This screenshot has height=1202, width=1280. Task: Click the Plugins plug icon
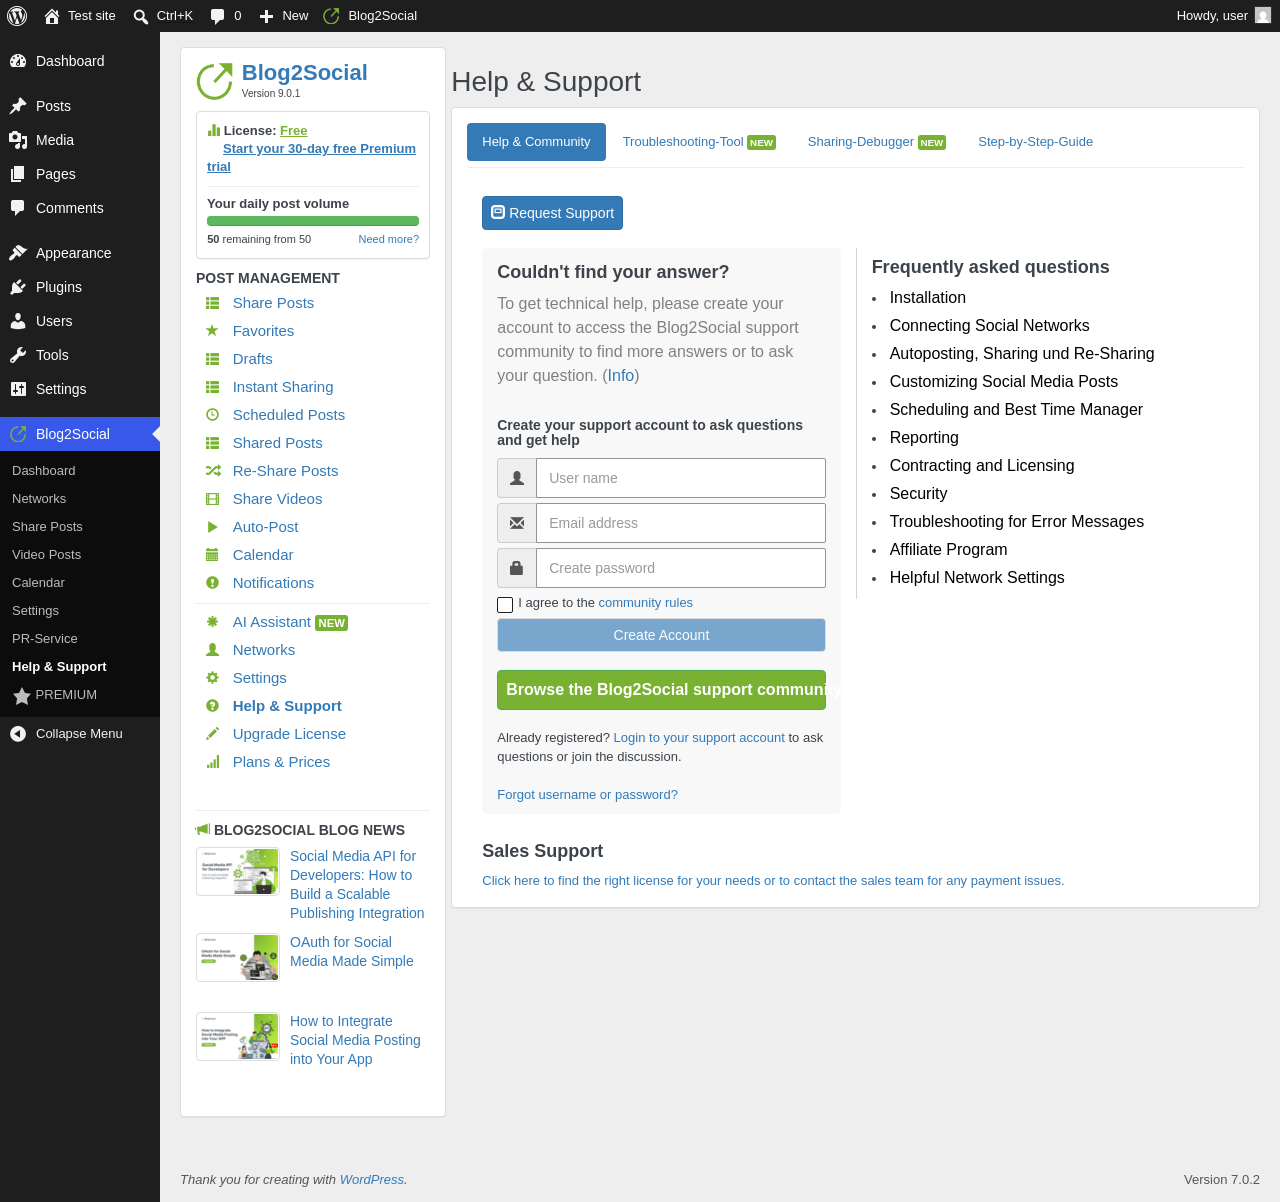pyautogui.click(x=18, y=287)
